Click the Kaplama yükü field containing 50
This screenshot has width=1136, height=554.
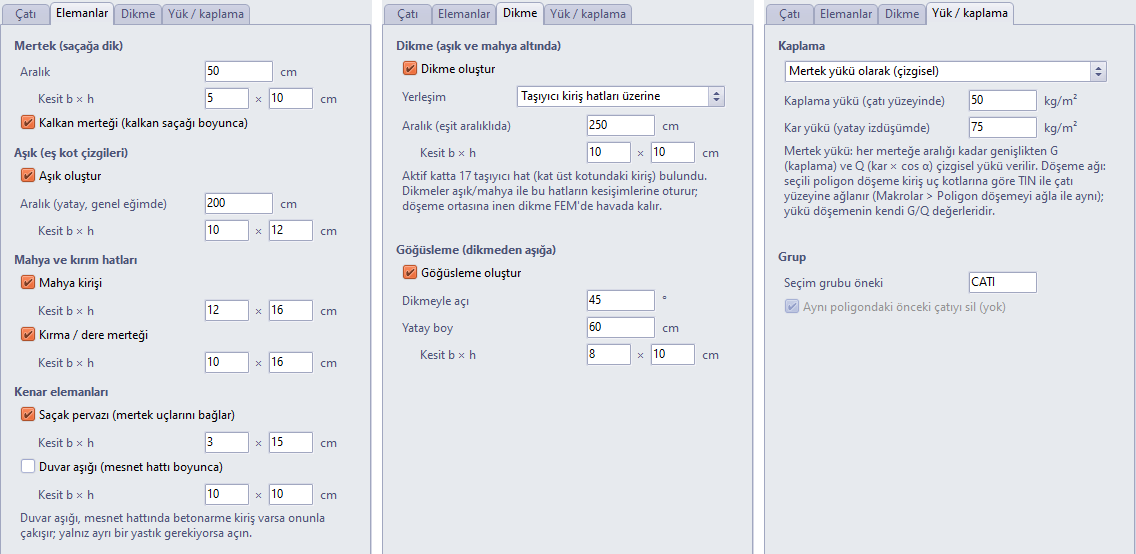point(1003,100)
